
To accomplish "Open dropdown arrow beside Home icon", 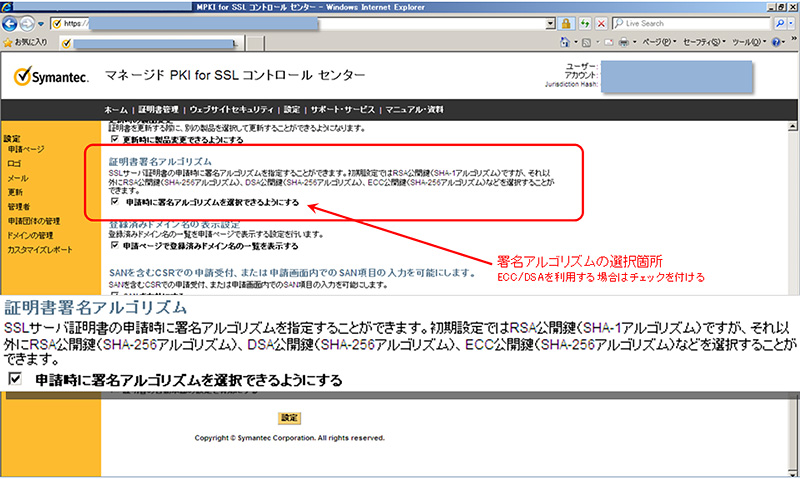I will point(576,42).
